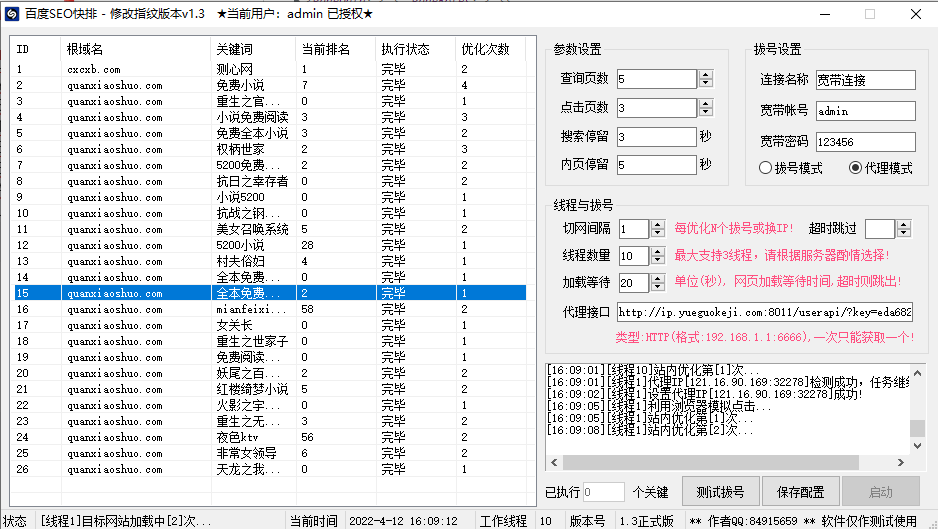Image resolution: width=938 pixels, height=529 pixels.
Task: Click the 执行状态 column header
Action: (416, 49)
